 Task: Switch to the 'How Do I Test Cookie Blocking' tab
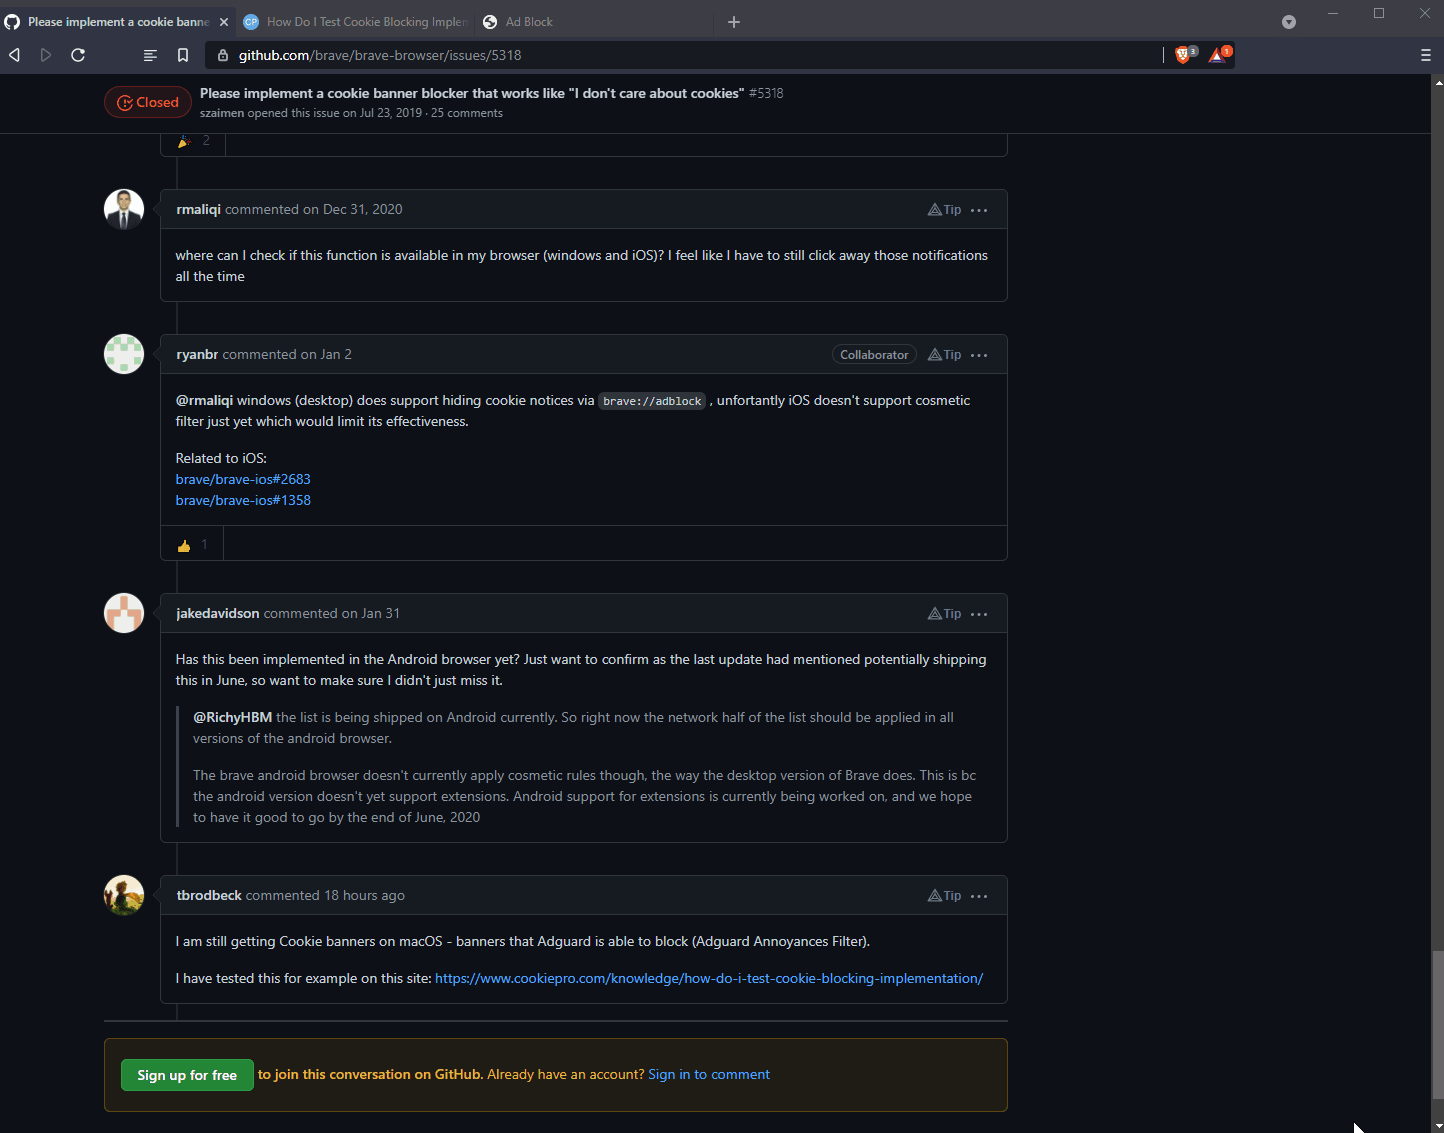click(x=357, y=22)
